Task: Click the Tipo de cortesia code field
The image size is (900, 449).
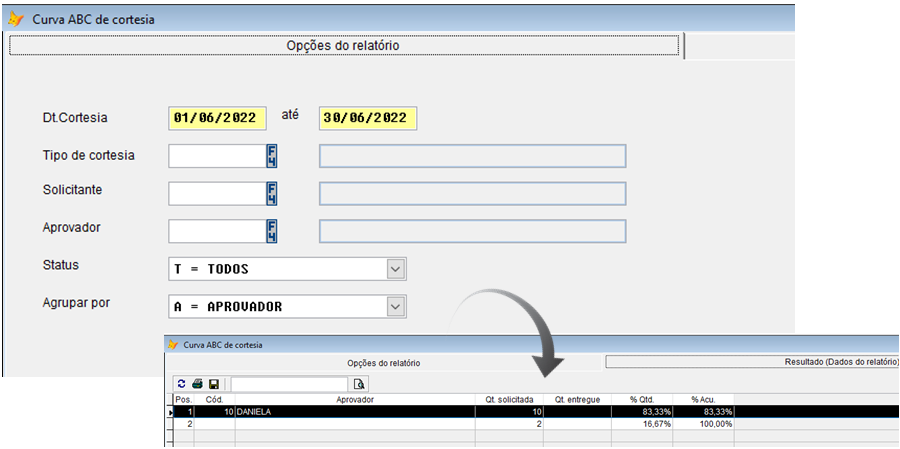Action: 215,156
